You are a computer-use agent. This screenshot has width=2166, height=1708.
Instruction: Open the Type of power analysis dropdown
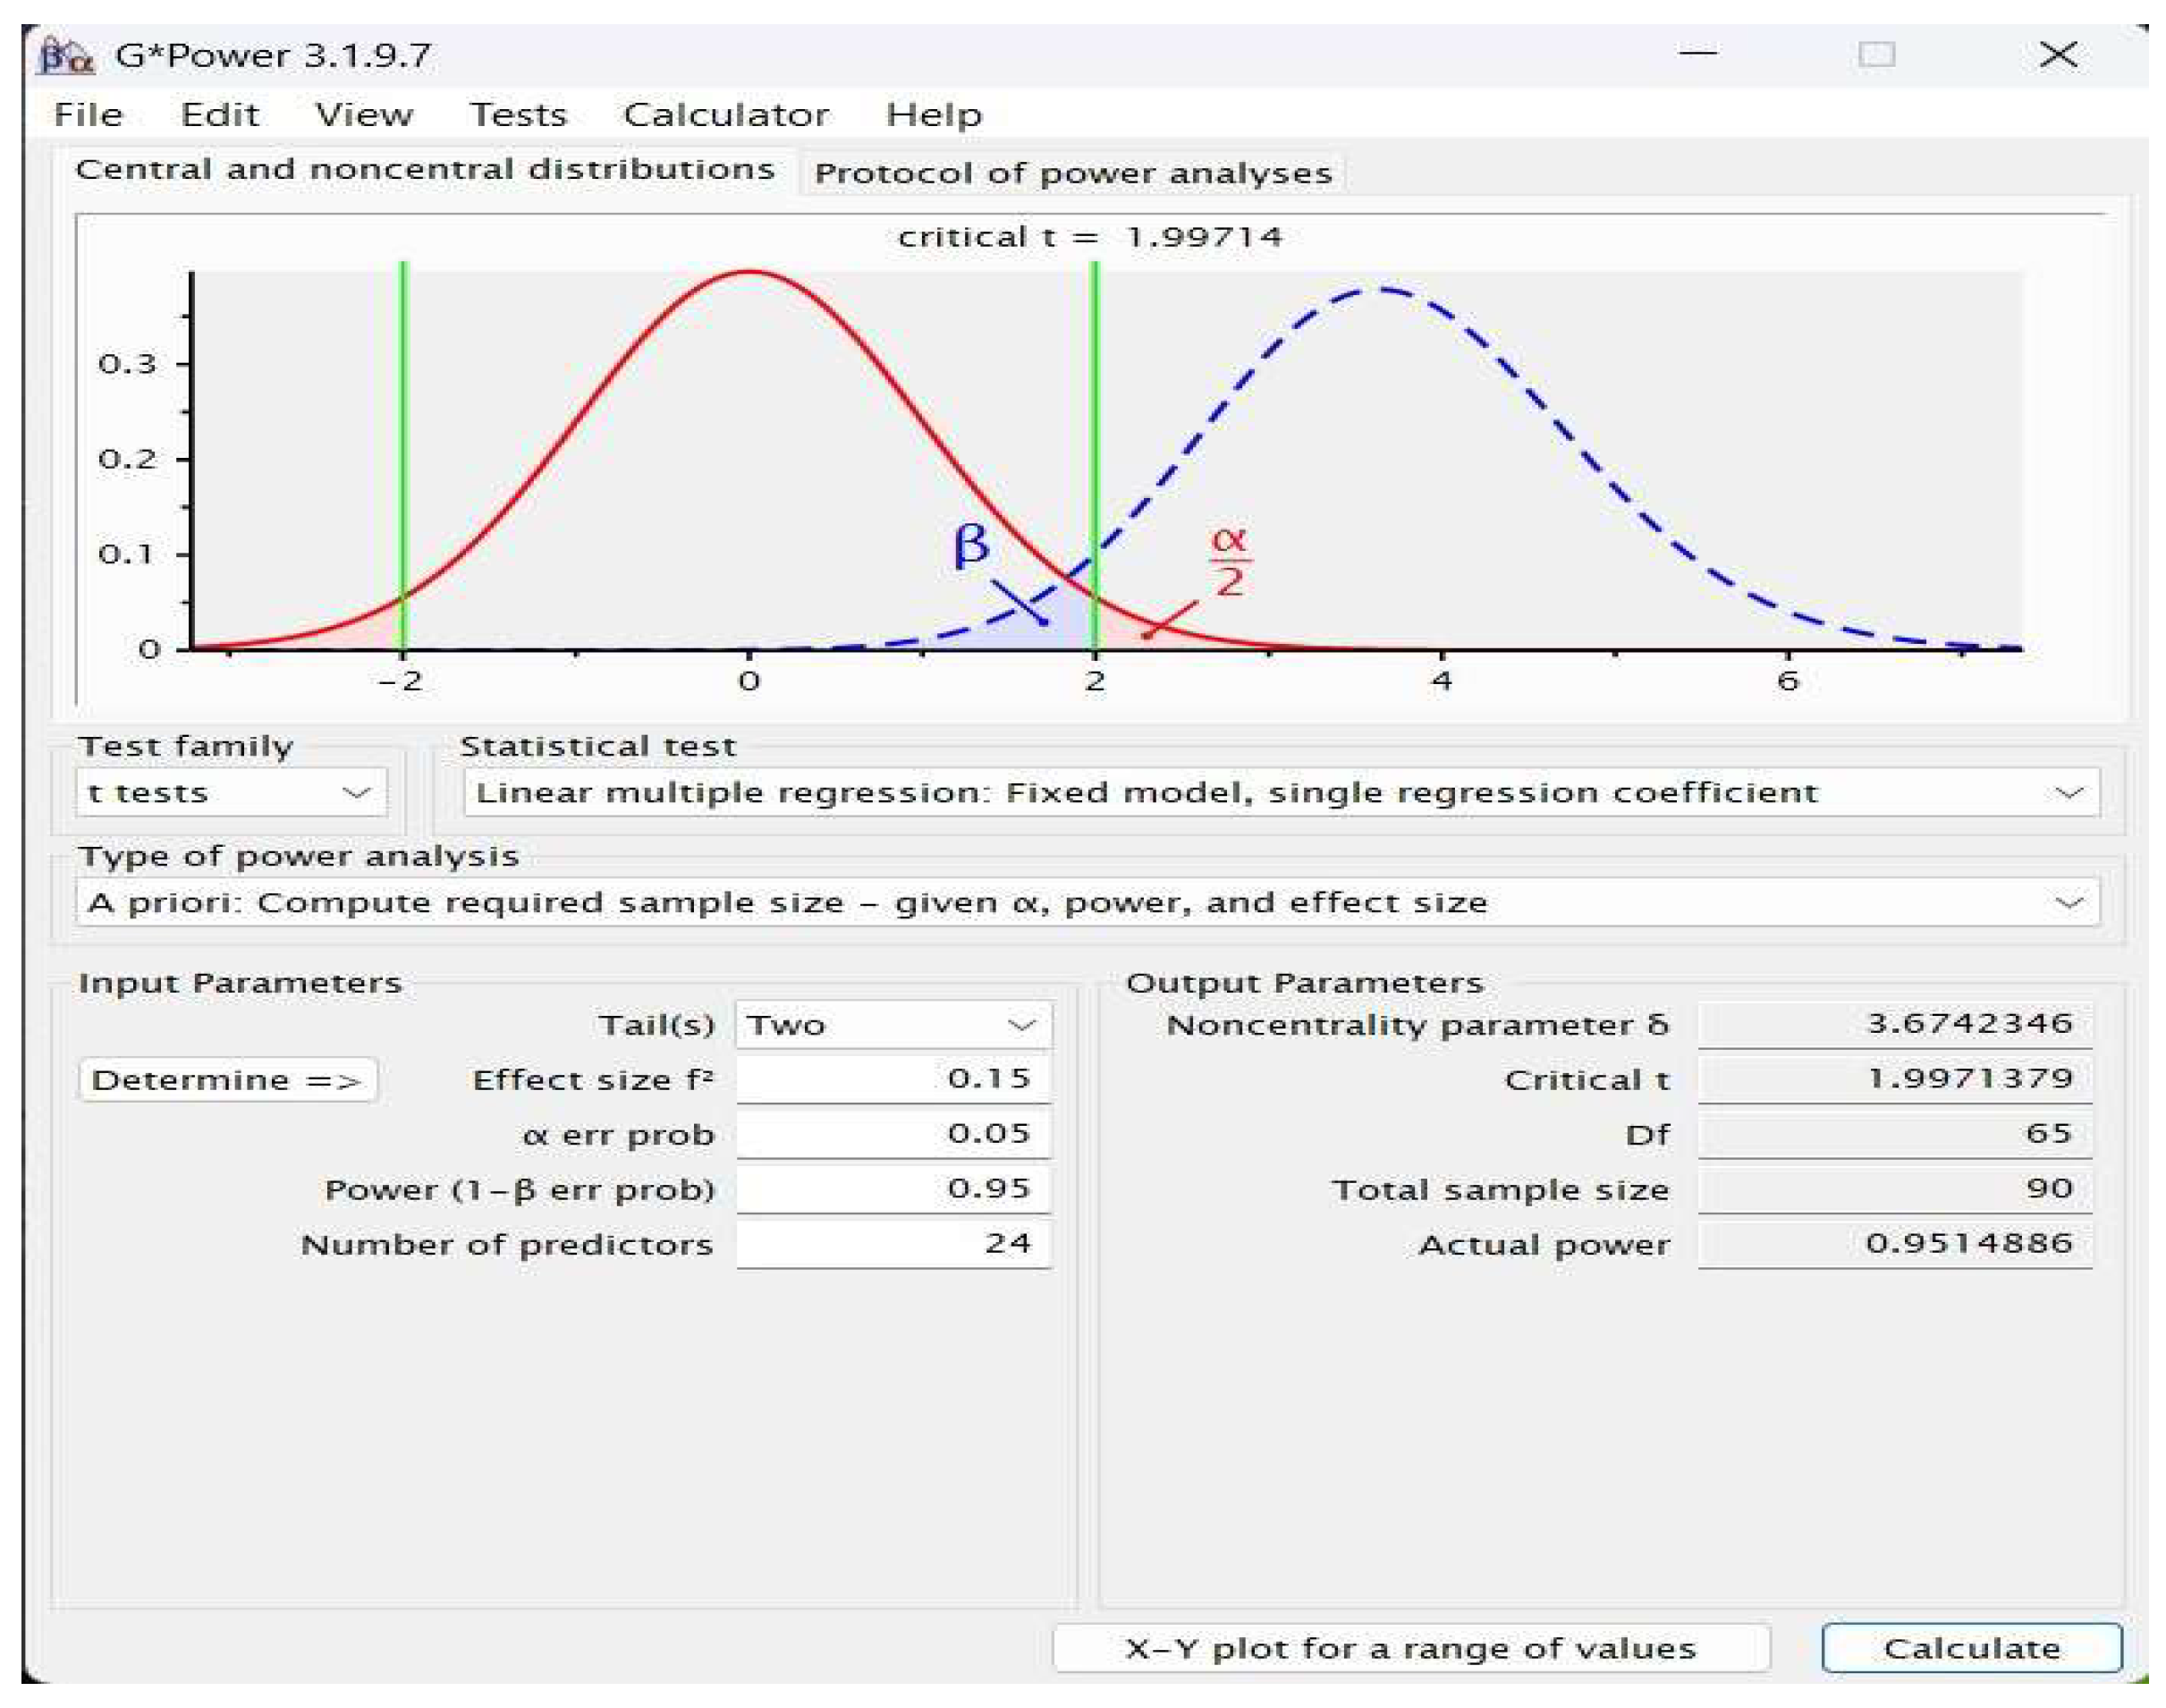pos(1086,903)
